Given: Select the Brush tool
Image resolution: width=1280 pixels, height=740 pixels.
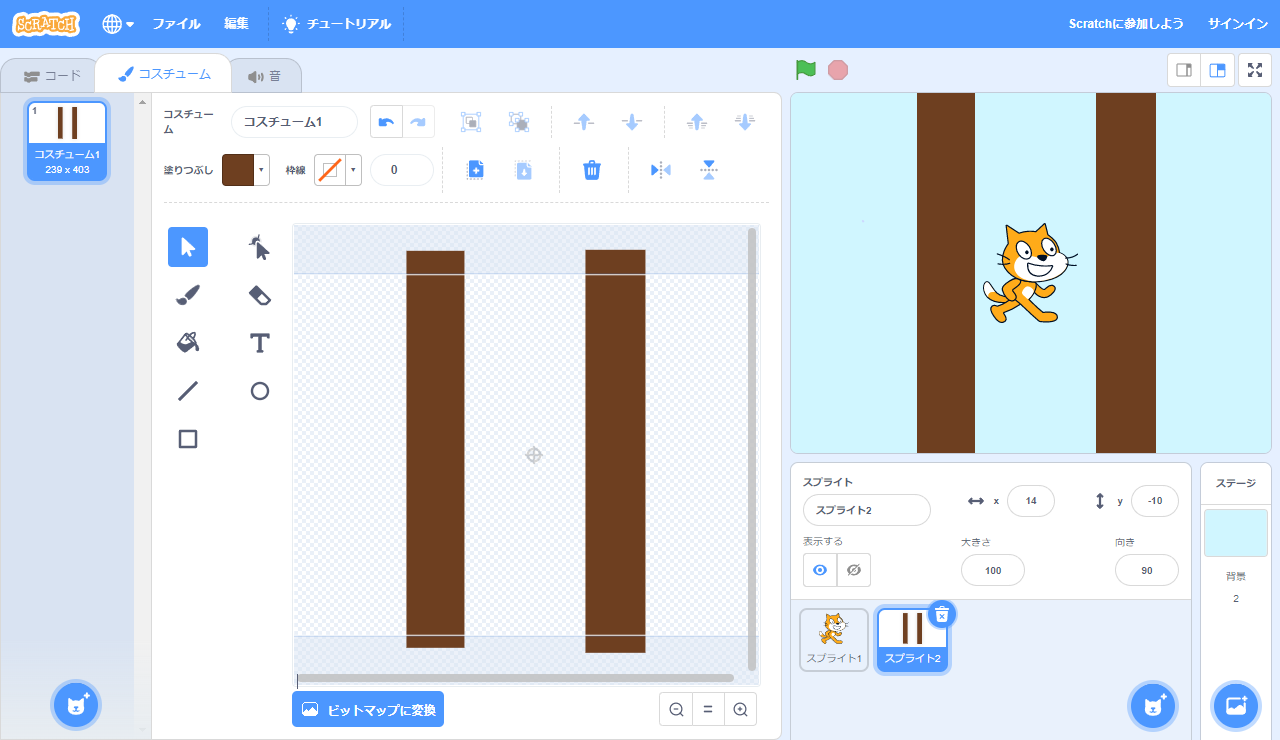Looking at the screenshot, I should pos(188,295).
